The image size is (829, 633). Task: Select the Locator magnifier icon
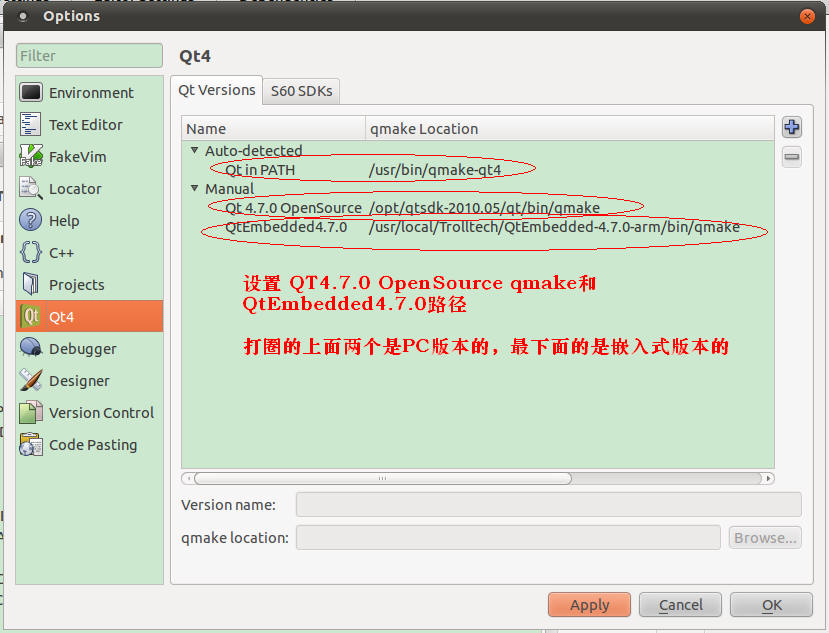tap(31, 188)
